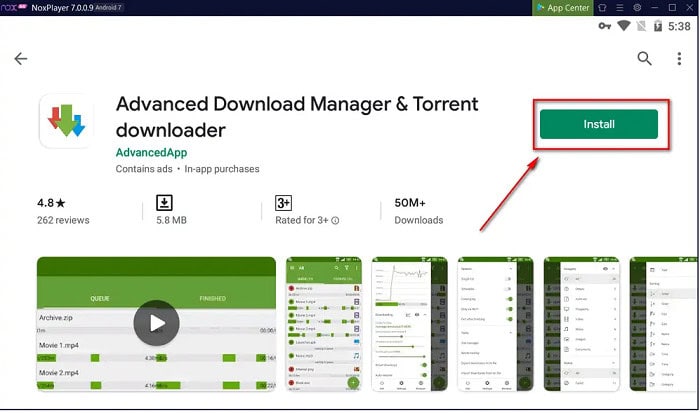Open the NoxPlayer hamburger menu icon

tap(620, 8)
